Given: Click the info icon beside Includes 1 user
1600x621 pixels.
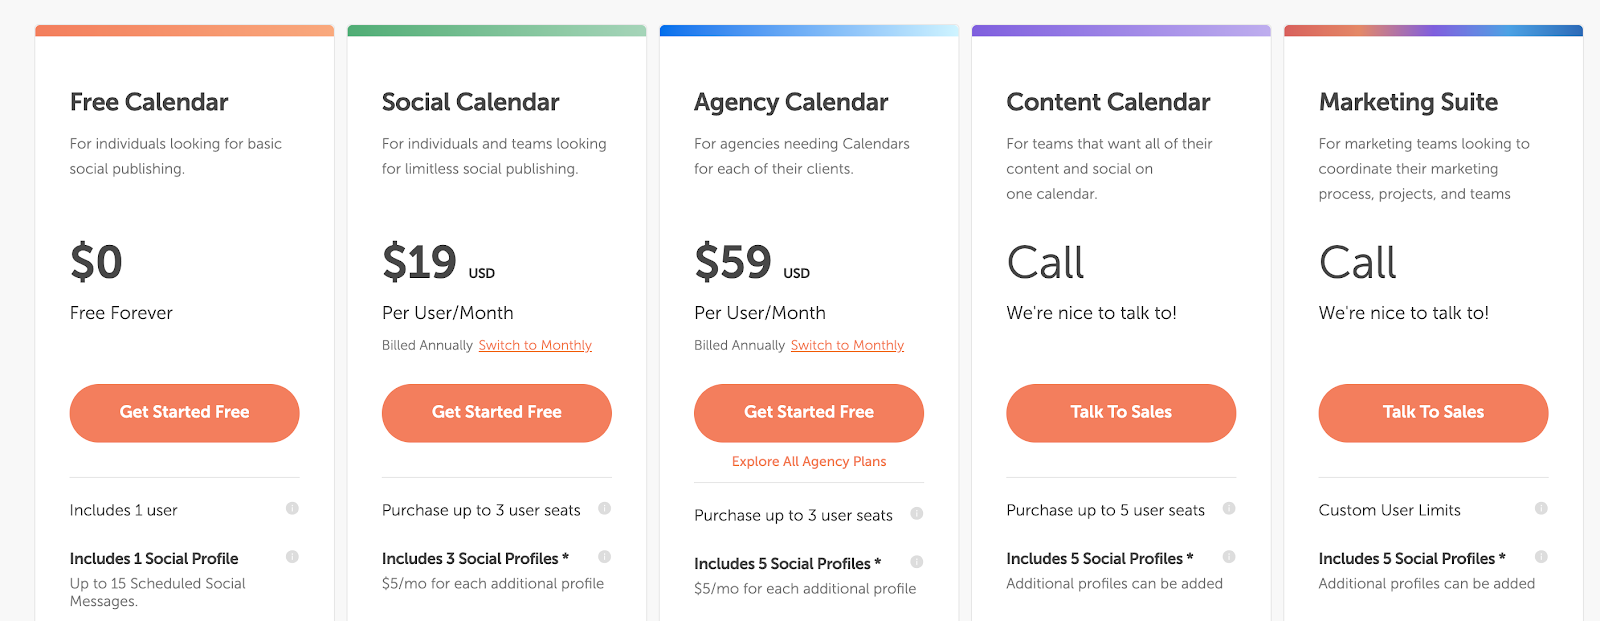Looking at the screenshot, I should [292, 509].
